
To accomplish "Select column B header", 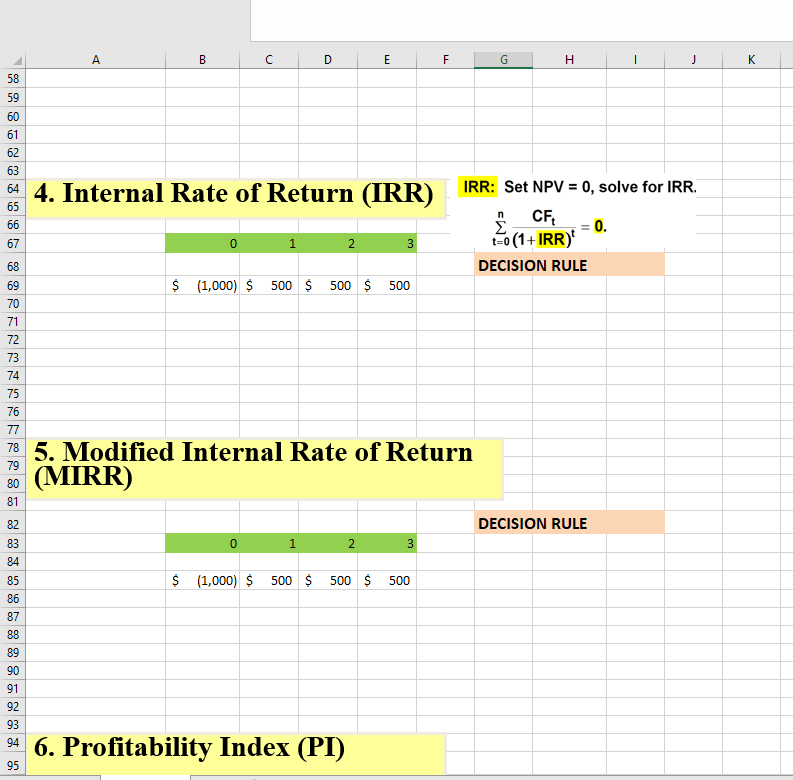I will click(202, 60).
